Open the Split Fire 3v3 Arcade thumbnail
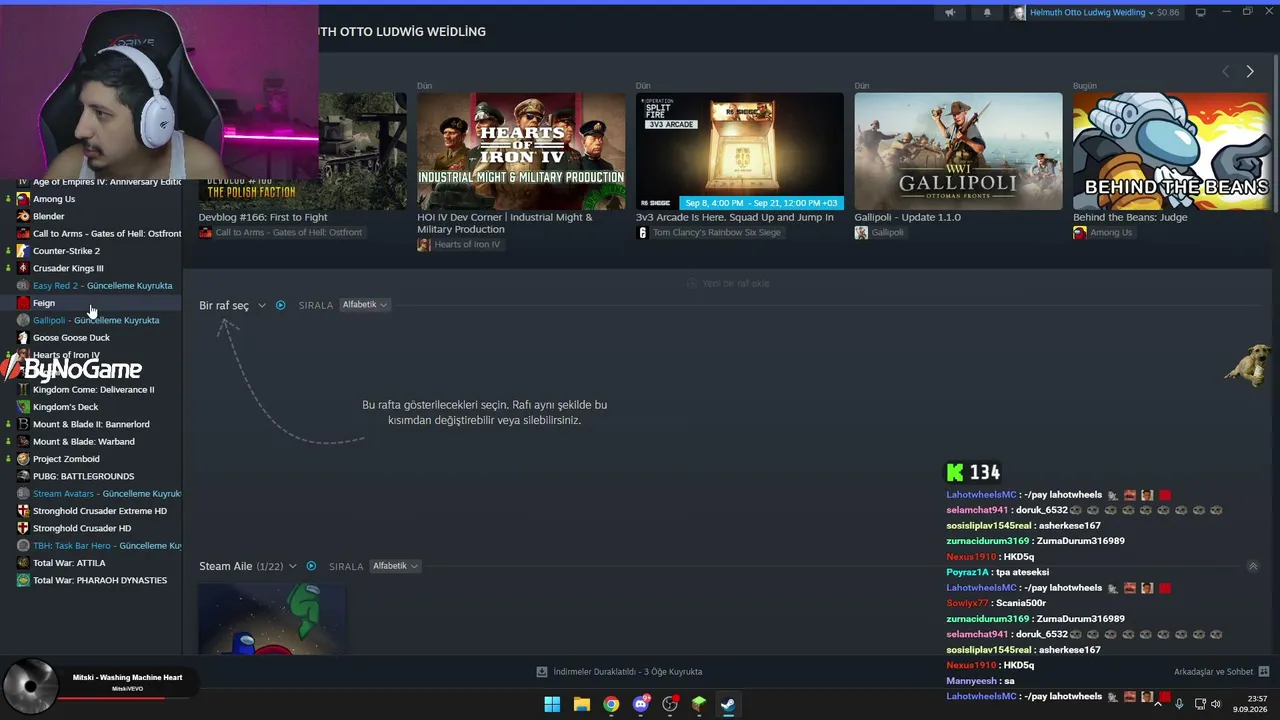Viewport: 1280px width, 720px height. click(x=740, y=151)
